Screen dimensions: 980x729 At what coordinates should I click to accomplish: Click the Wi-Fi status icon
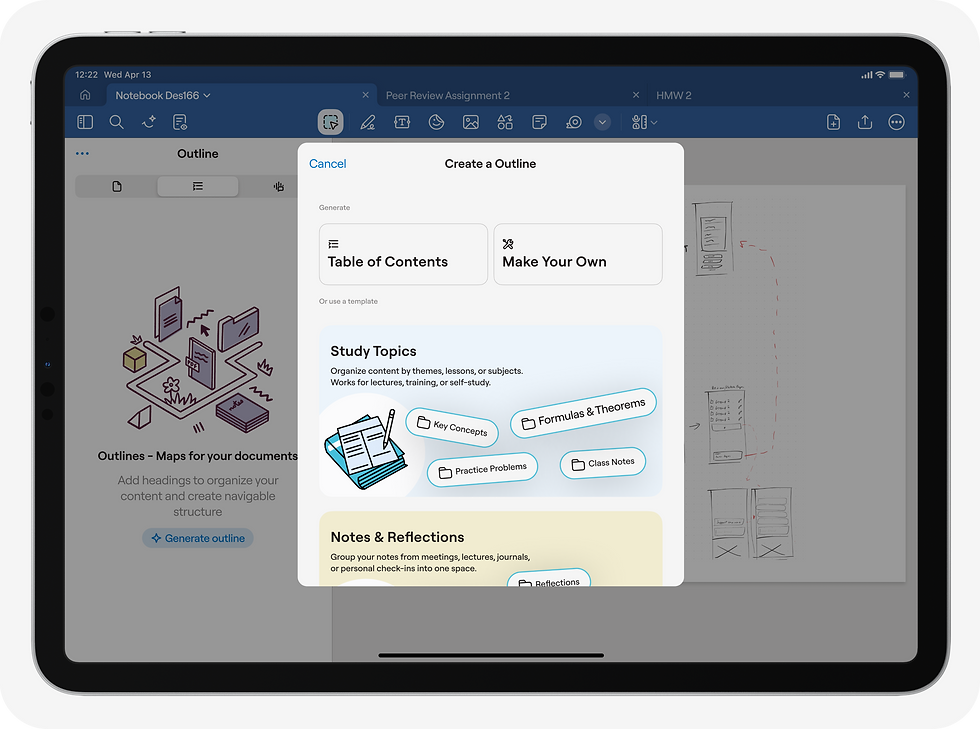click(880, 74)
